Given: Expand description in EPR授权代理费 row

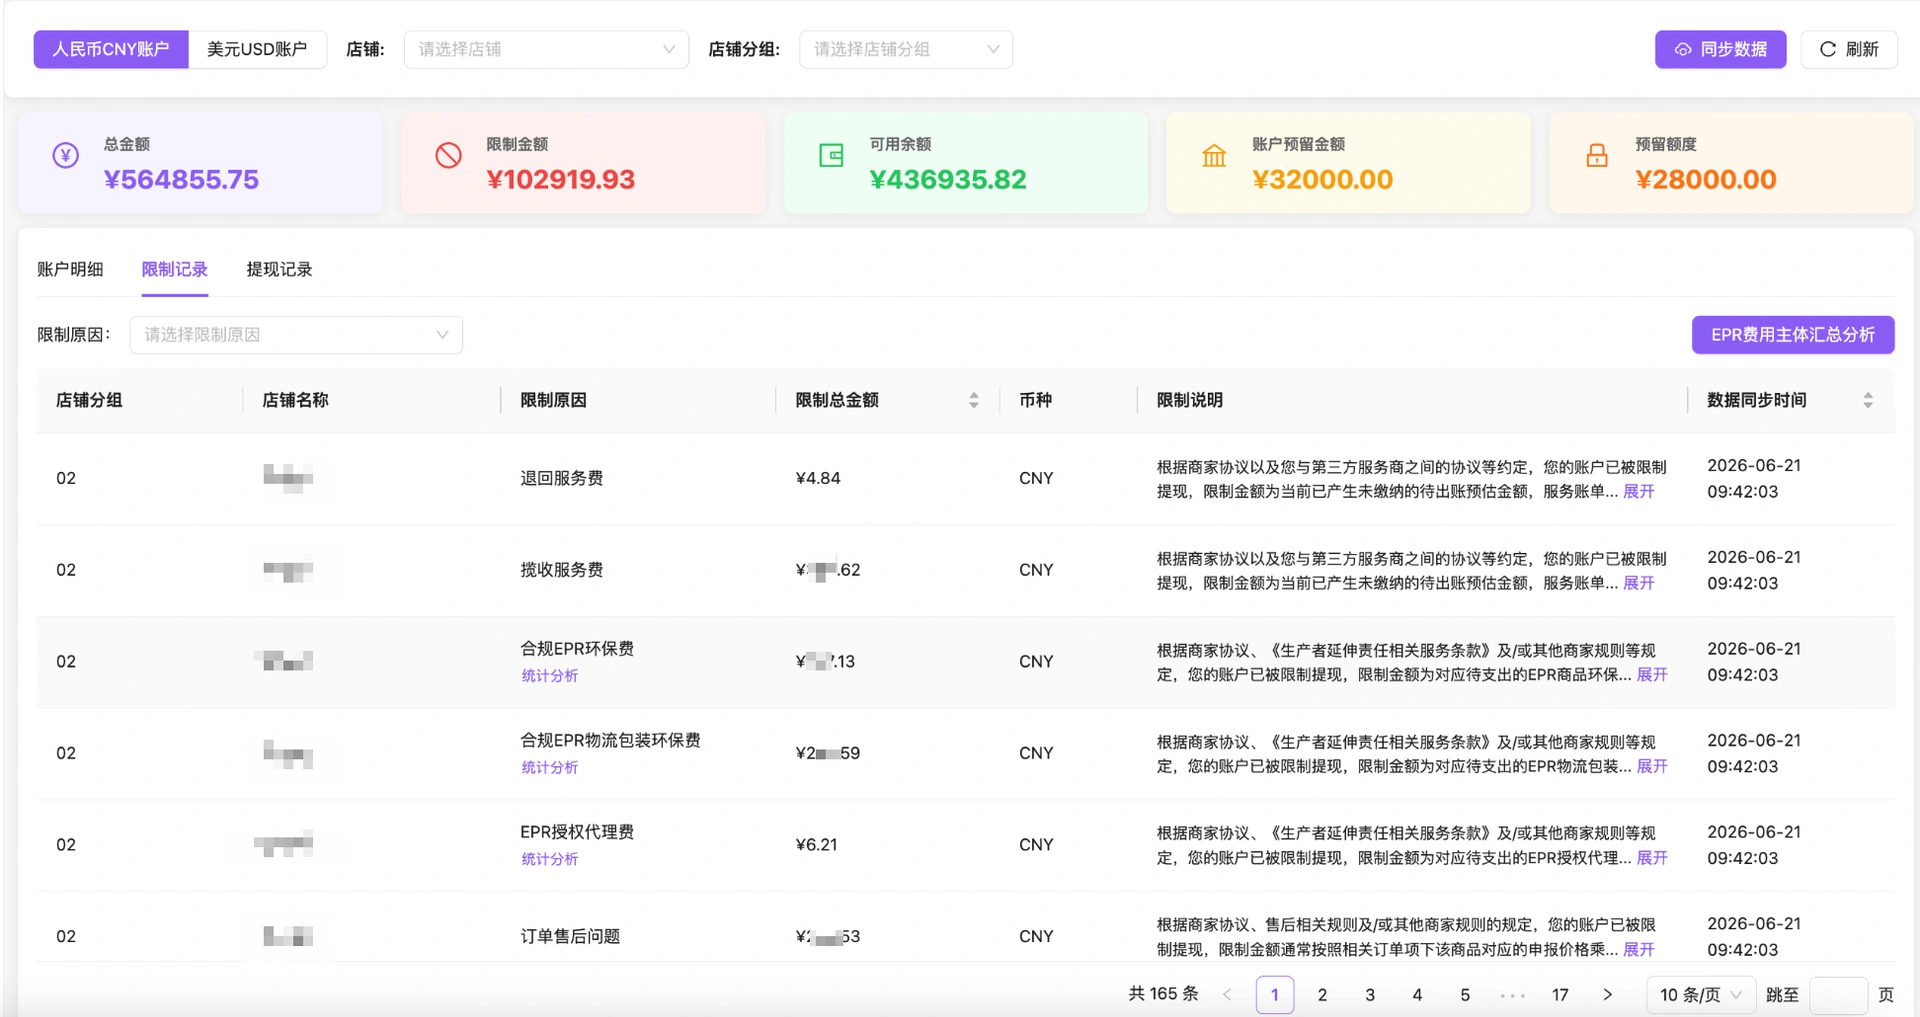Looking at the screenshot, I should point(1652,858).
